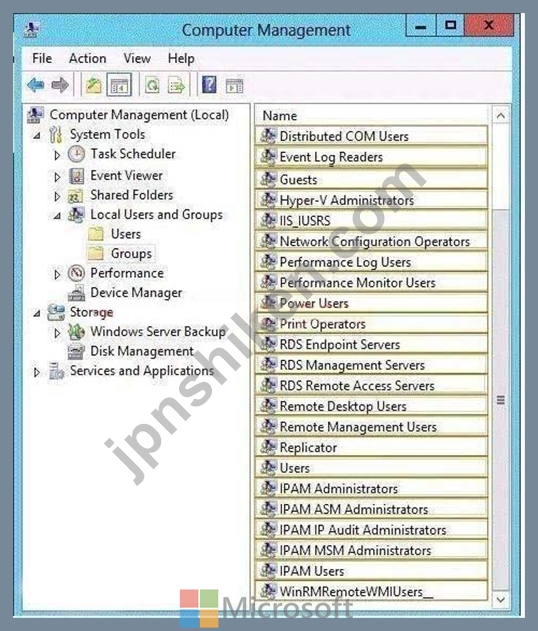538x631 pixels.
Task: Toggle the Show/Hide Console Tree icon
Action: [119, 85]
